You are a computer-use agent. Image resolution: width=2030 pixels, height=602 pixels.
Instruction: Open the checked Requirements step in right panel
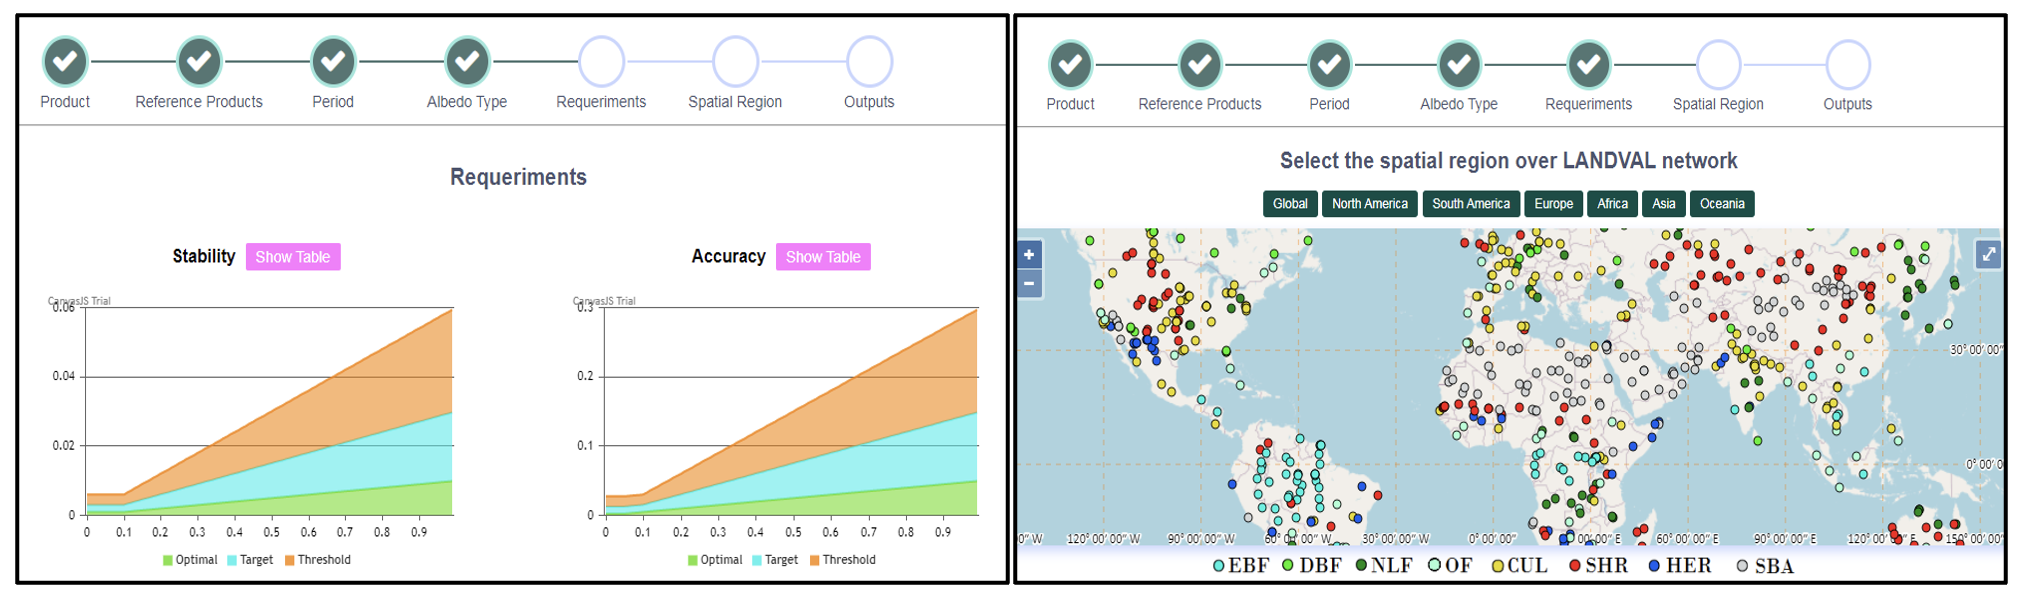[1588, 65]
